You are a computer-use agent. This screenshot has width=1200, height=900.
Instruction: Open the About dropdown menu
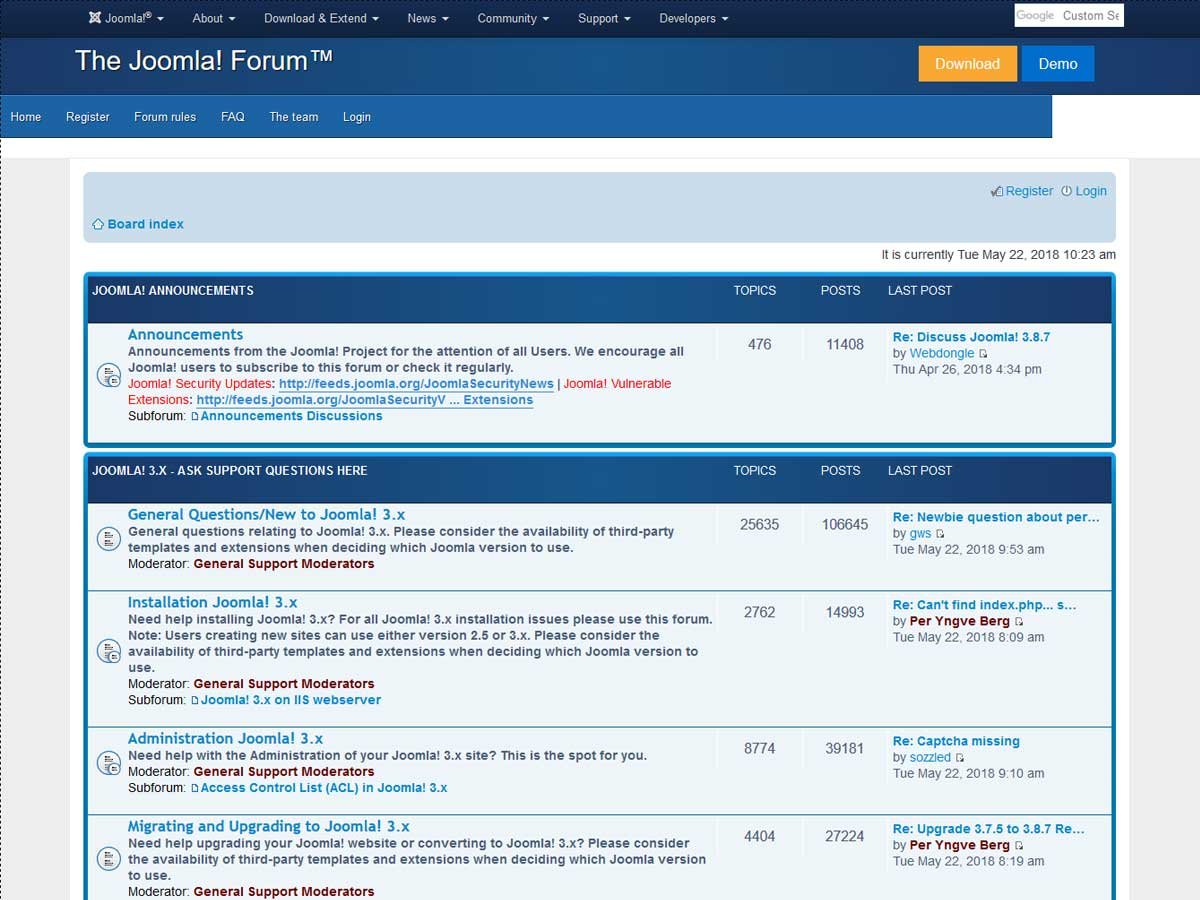tap(214, 18)
